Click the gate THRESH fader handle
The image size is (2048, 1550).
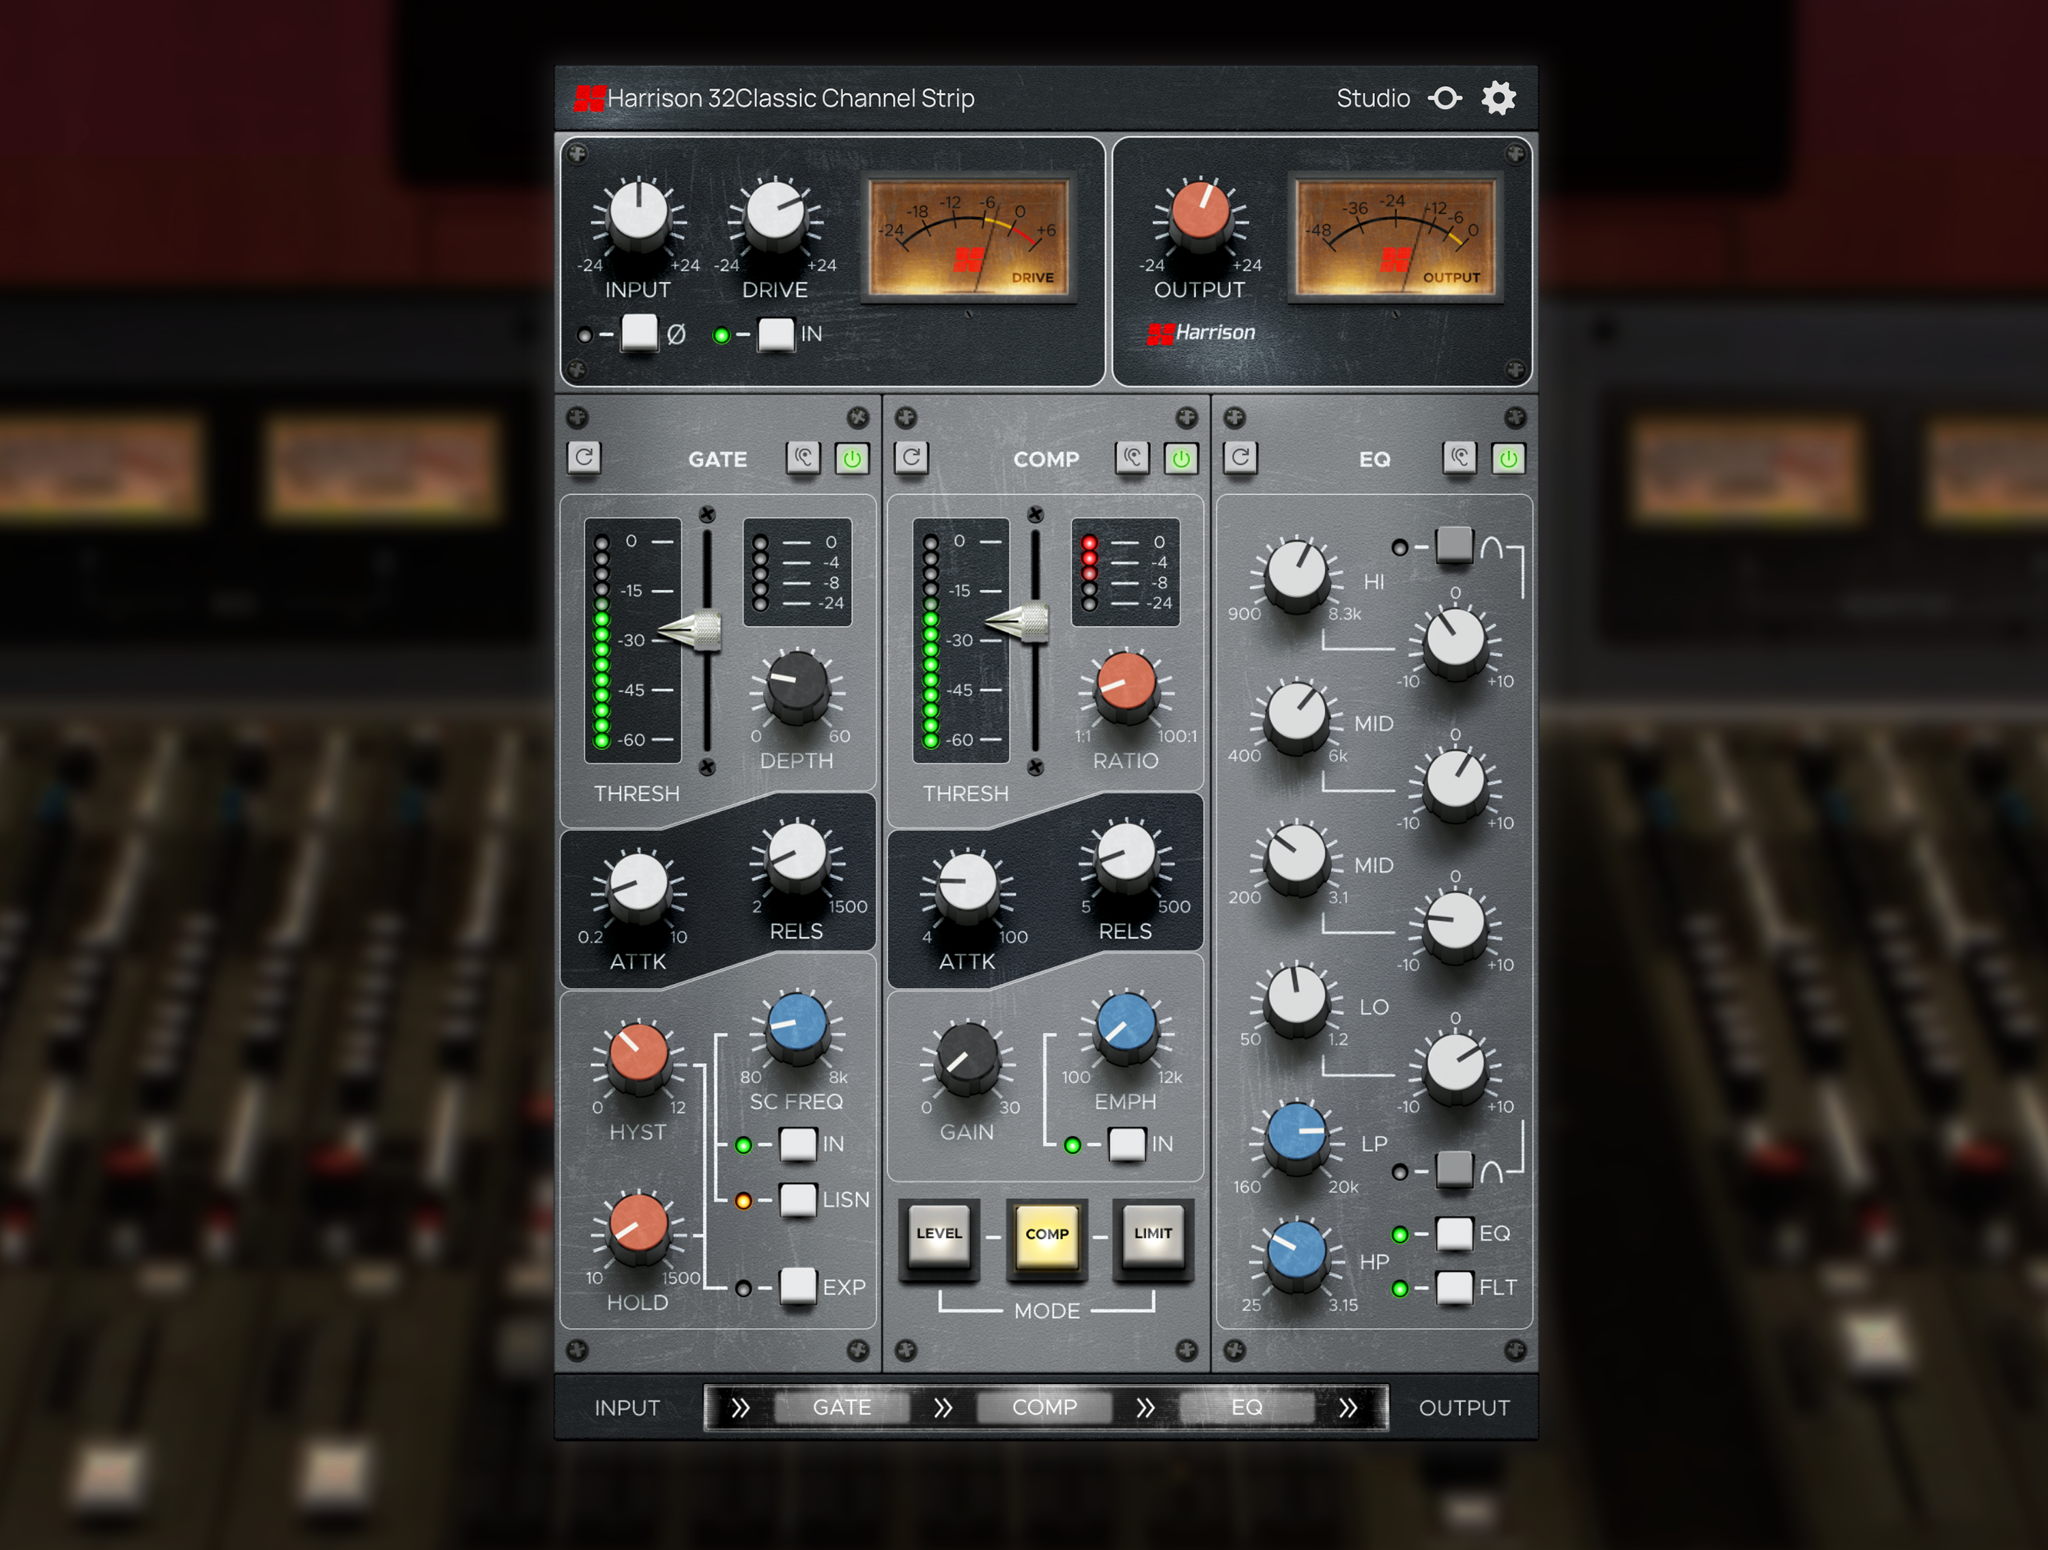click(692, 630)
